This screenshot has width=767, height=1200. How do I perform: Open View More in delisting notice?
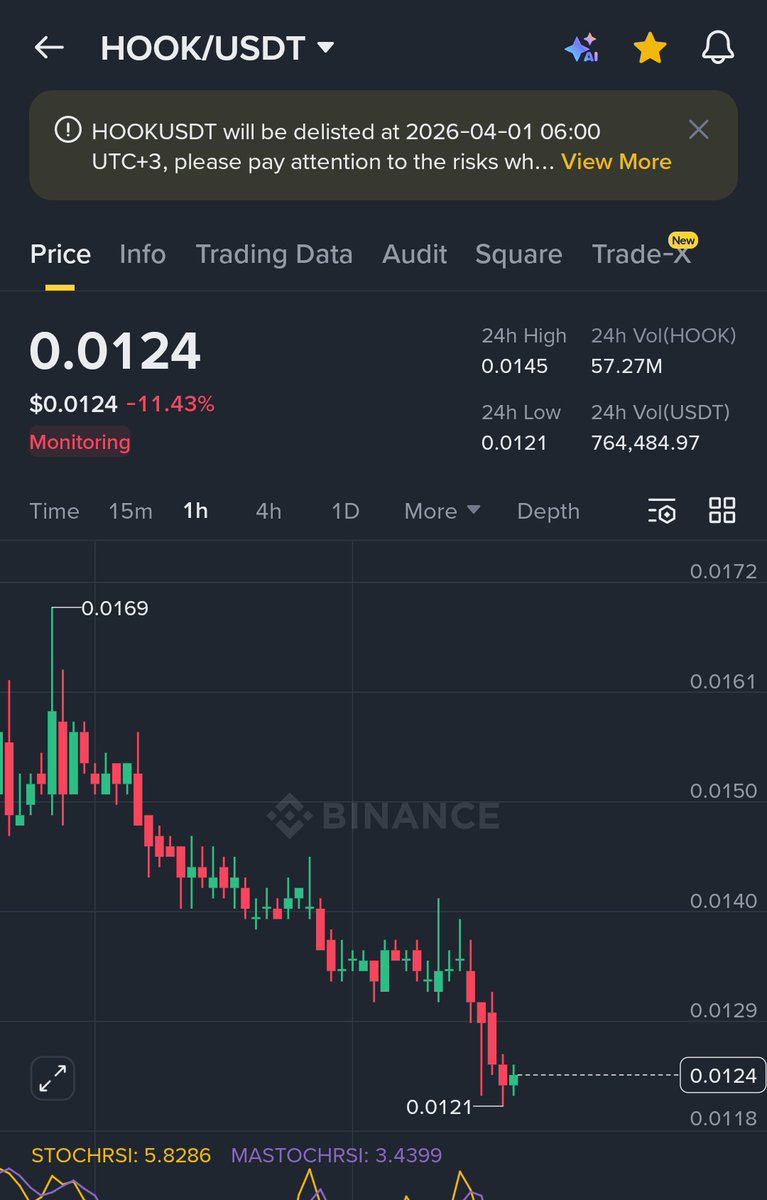point(616,162)
